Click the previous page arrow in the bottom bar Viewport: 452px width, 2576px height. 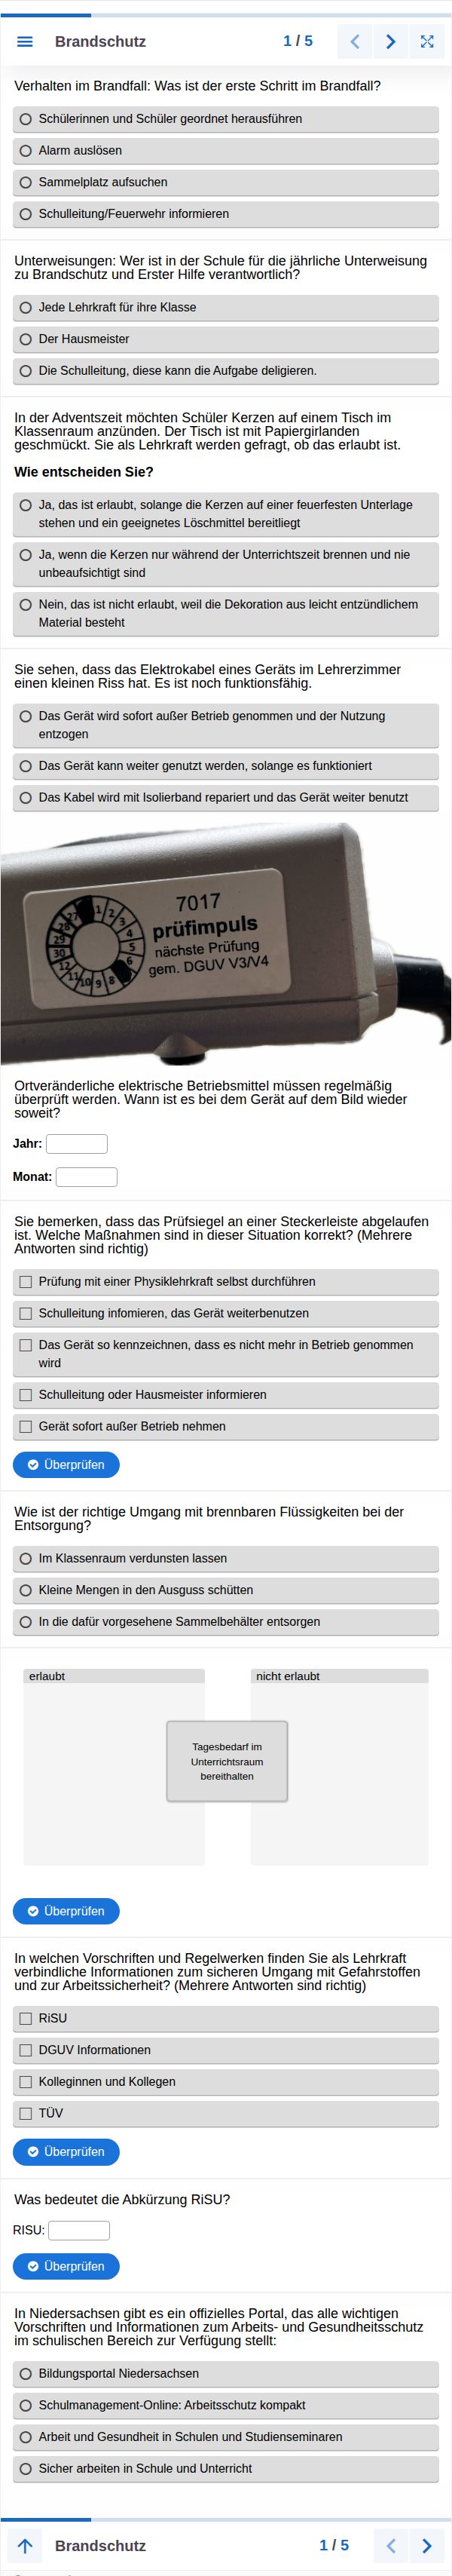[x=391, y=2545]
